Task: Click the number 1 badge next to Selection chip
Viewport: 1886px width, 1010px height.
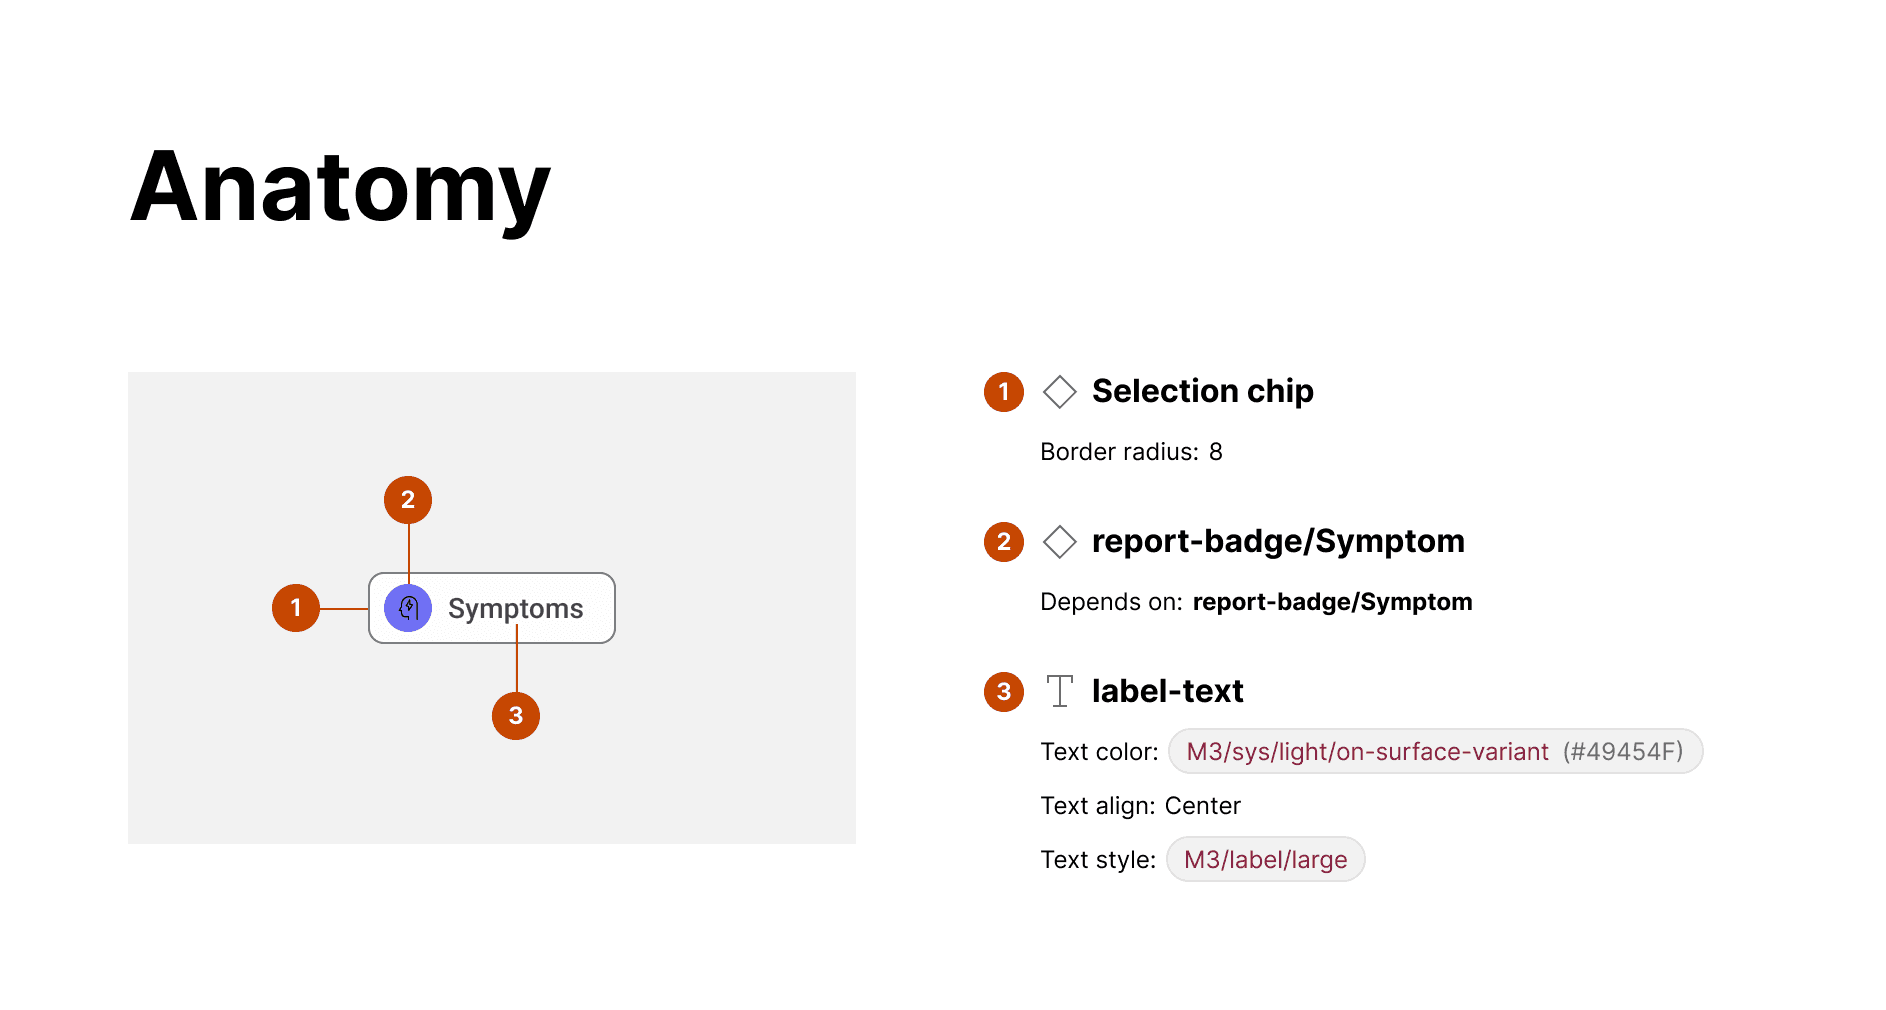Action: (1004, 392)
